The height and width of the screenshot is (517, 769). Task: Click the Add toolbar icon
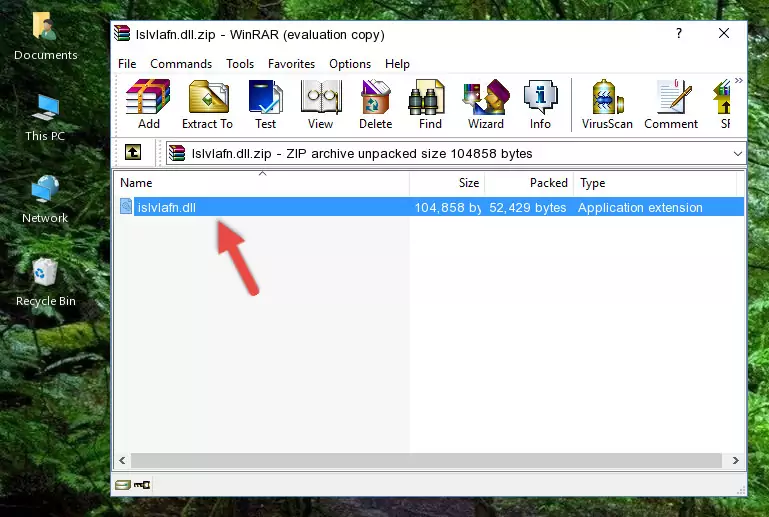[148, 104]
